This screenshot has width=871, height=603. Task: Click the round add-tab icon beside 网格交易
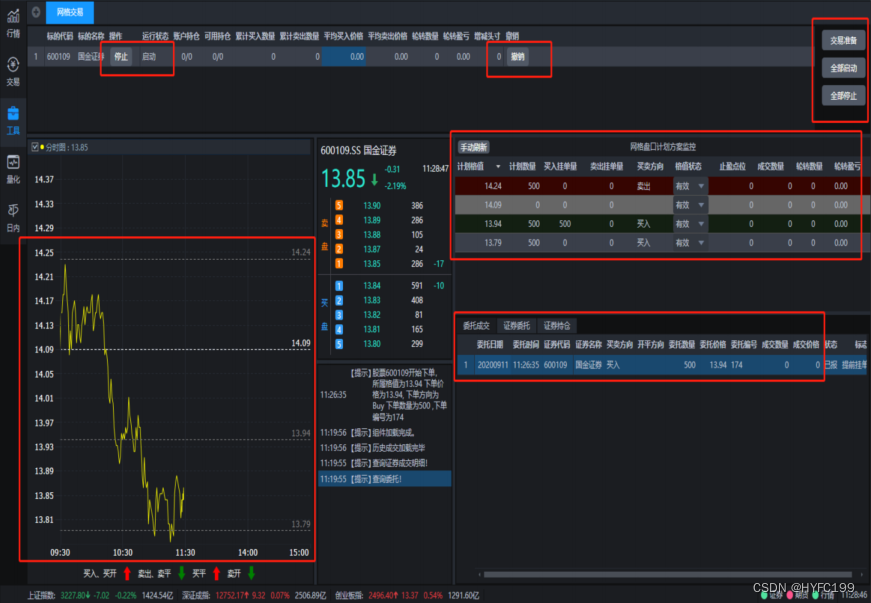(x=36, y=12)
